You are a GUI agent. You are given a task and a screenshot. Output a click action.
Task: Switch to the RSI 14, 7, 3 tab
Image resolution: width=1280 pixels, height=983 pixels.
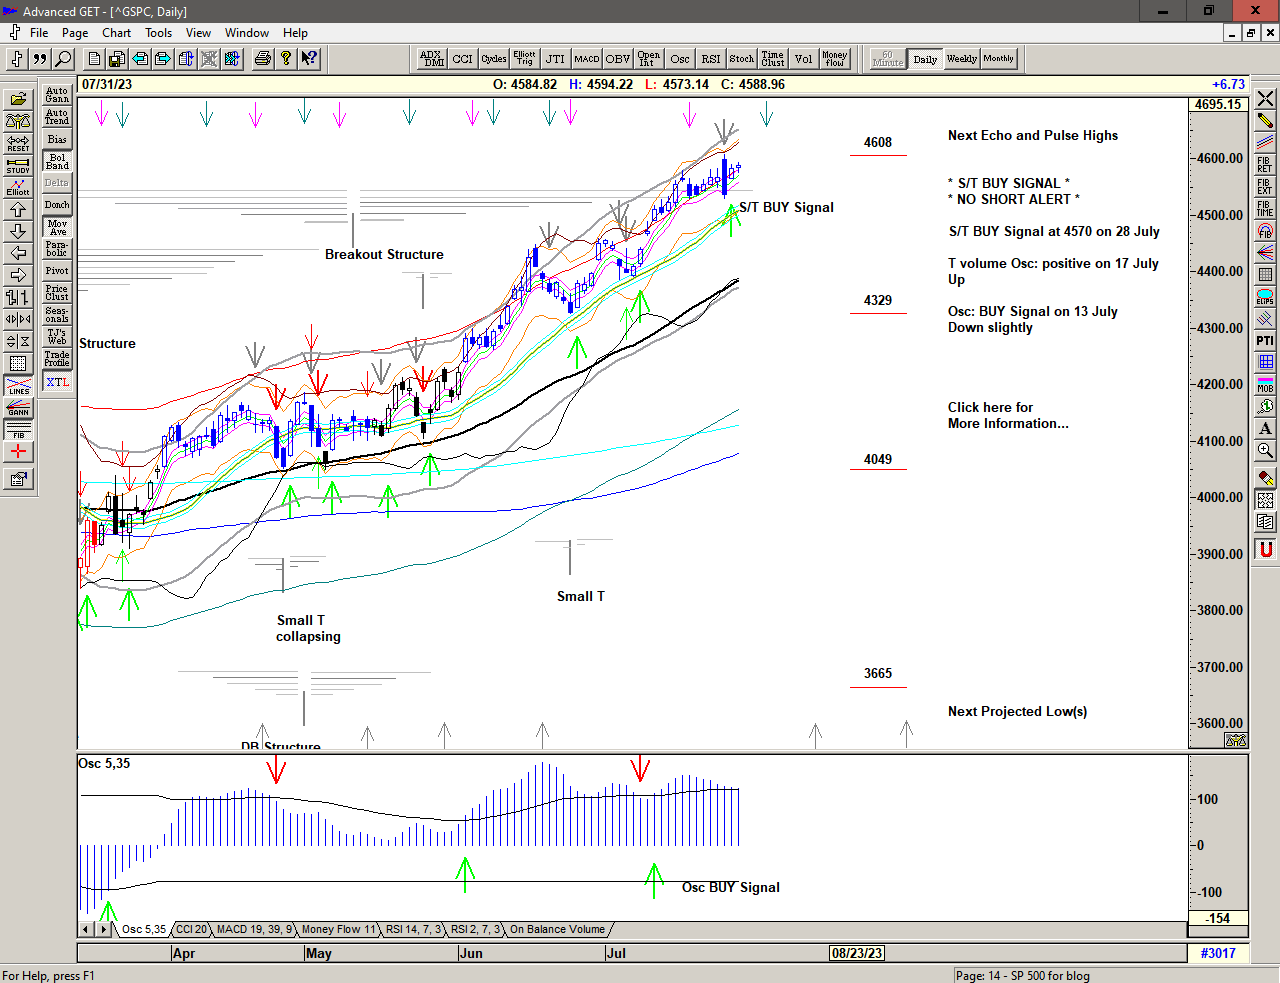point(413,929)
